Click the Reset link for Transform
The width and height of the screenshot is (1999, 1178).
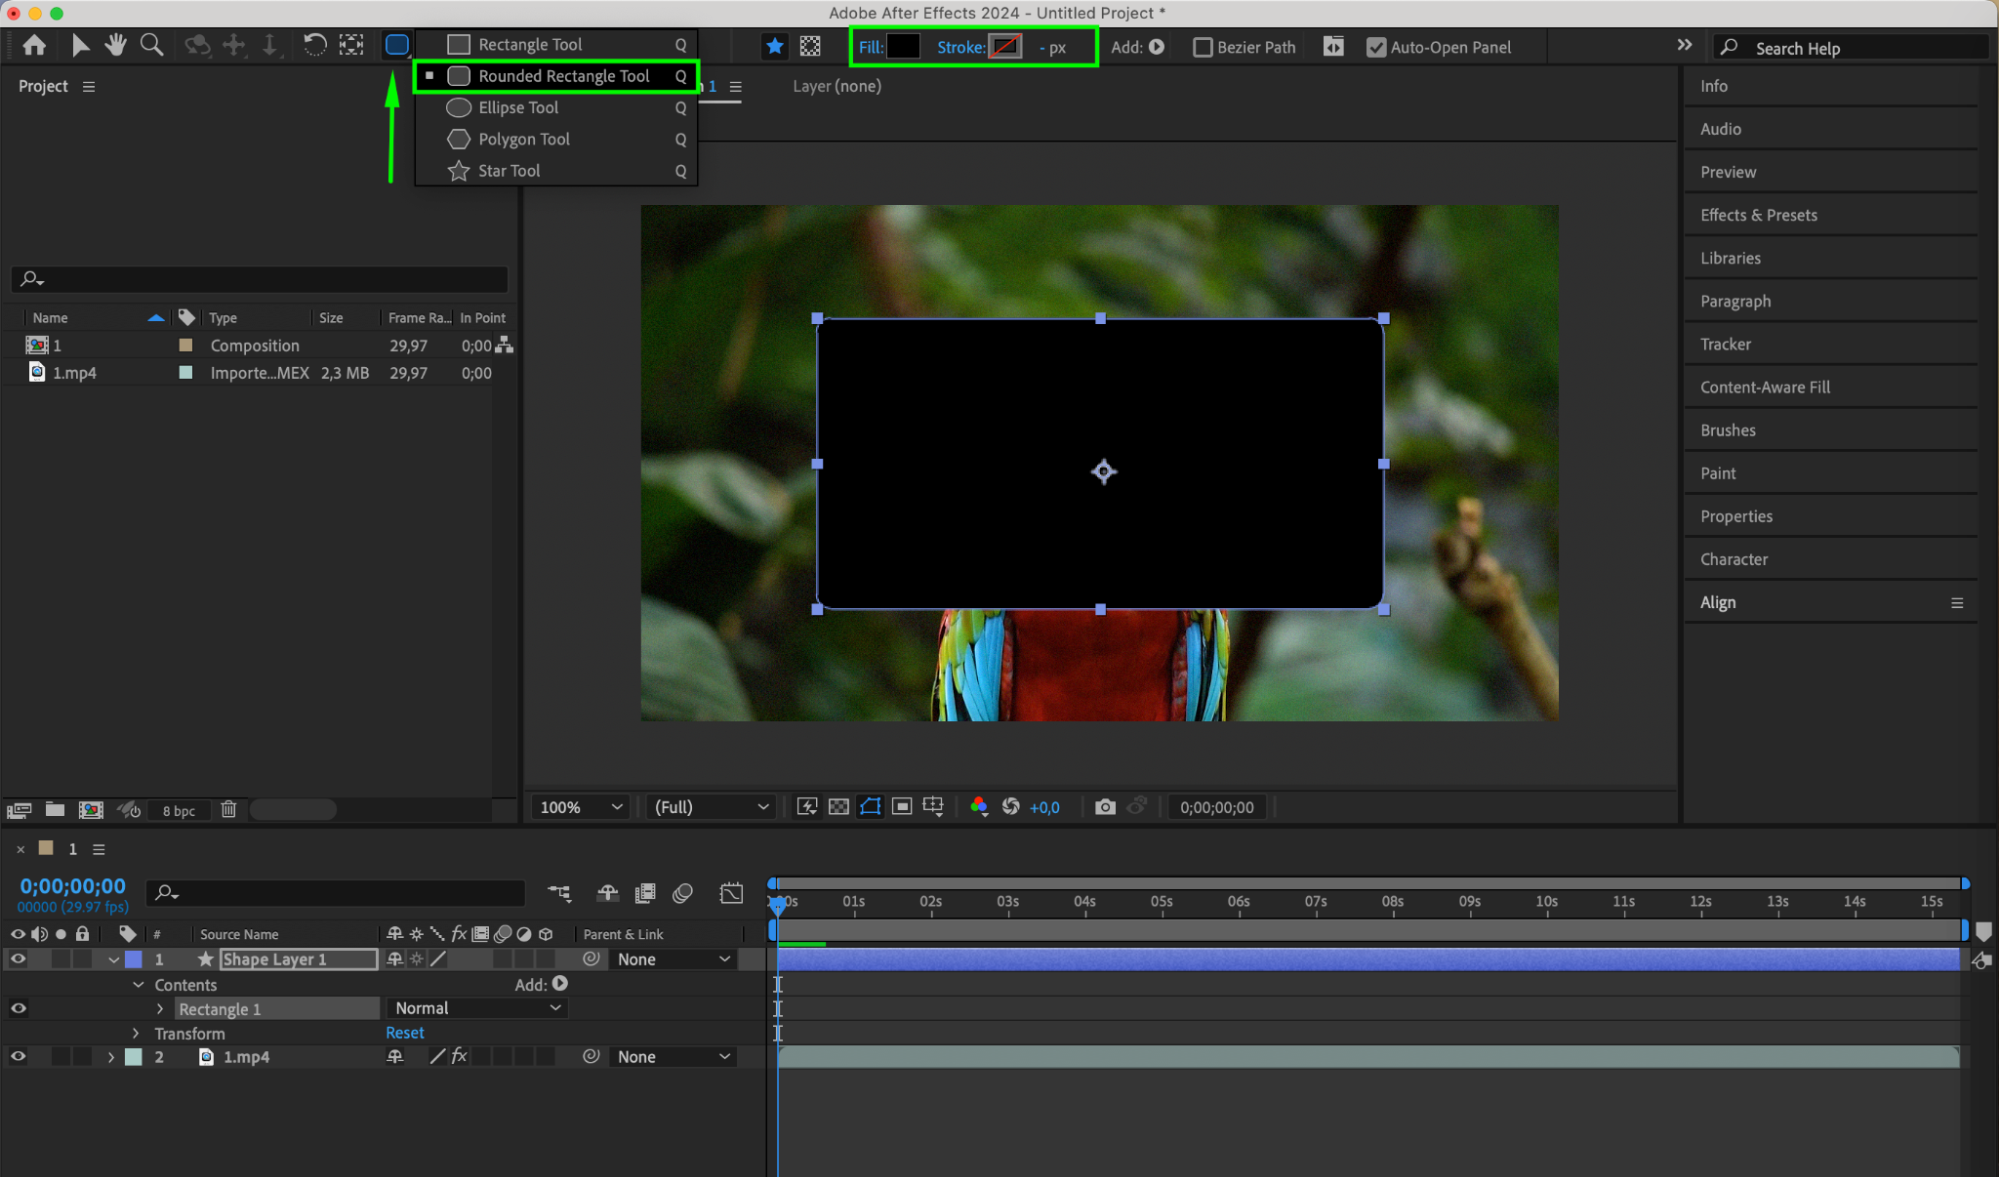405,1033
